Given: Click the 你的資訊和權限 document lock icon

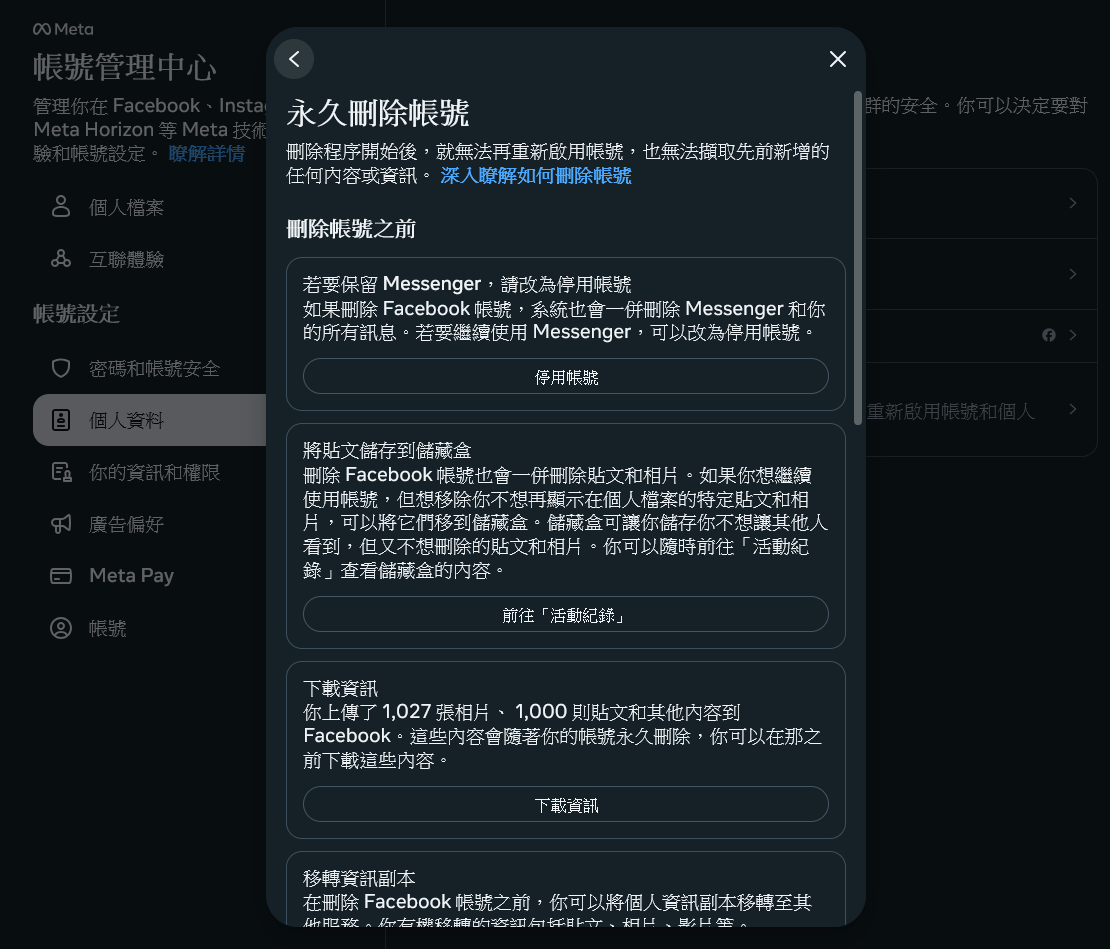Looking at the screenshot, I should tap(61, 472).
